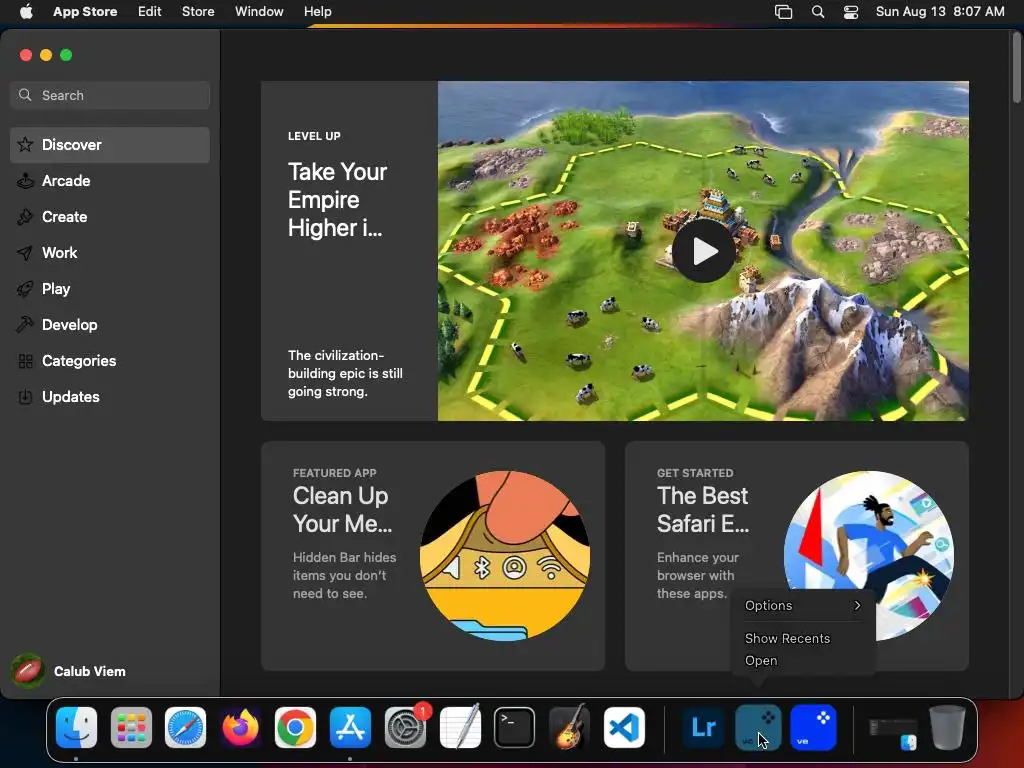Viewport: 1024px width, 768px height.
Task: Open Control Center in menu bar
Action: (x=851, y=12)
